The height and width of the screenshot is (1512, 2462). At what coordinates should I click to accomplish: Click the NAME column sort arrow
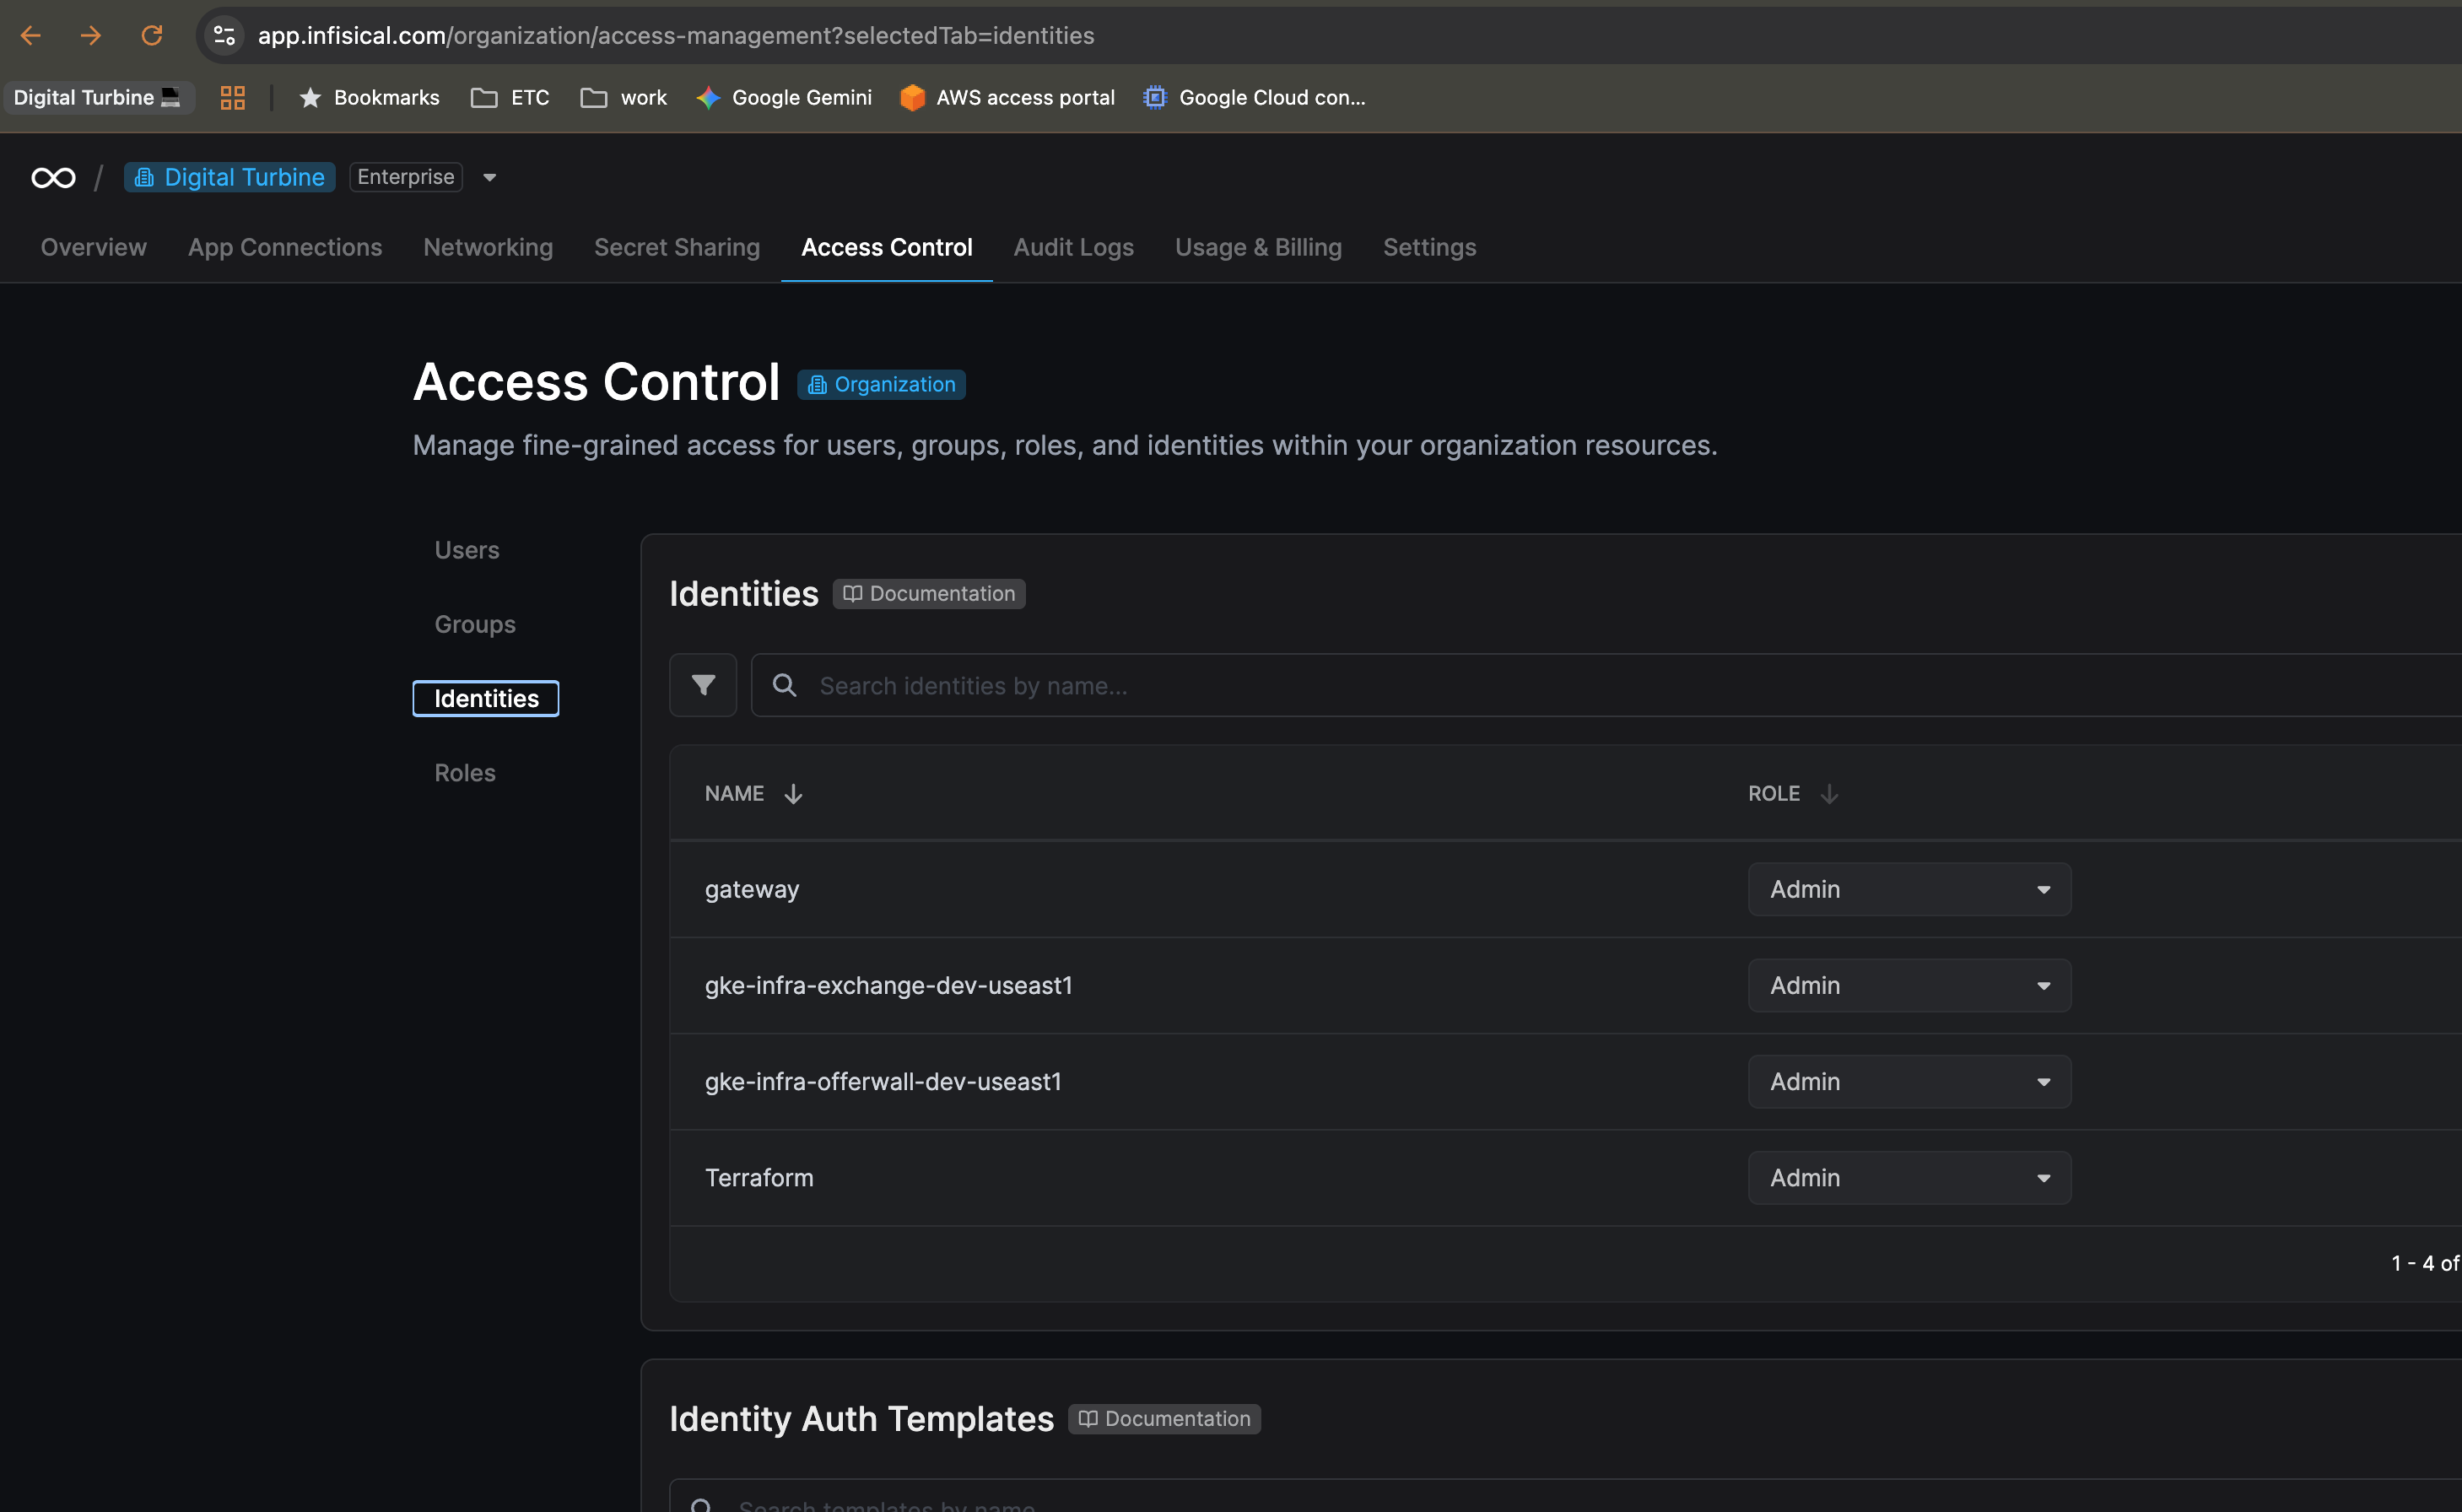coord(793,794)
